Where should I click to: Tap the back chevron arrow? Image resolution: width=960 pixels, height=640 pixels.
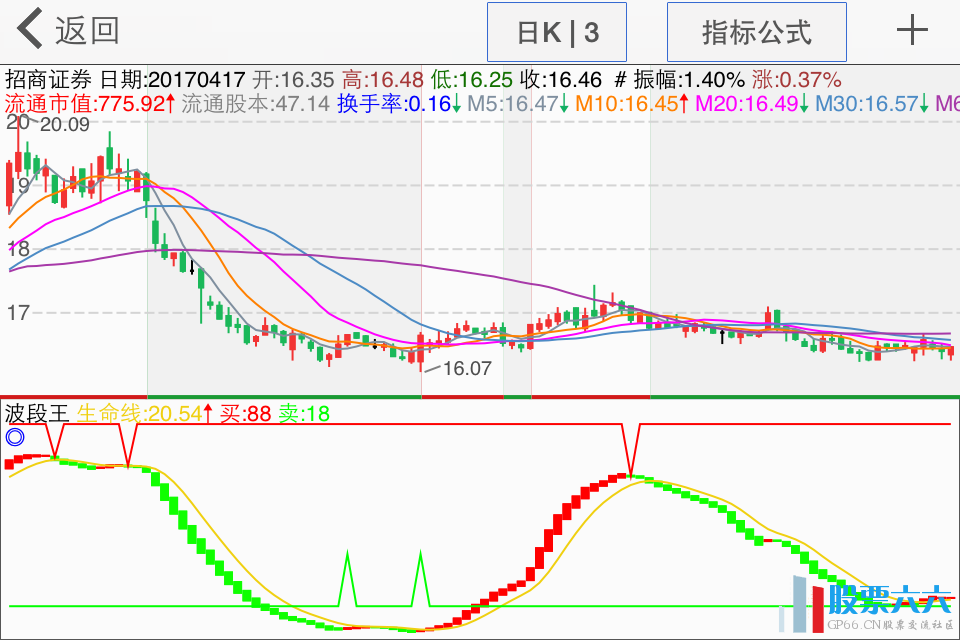(30, 30)
